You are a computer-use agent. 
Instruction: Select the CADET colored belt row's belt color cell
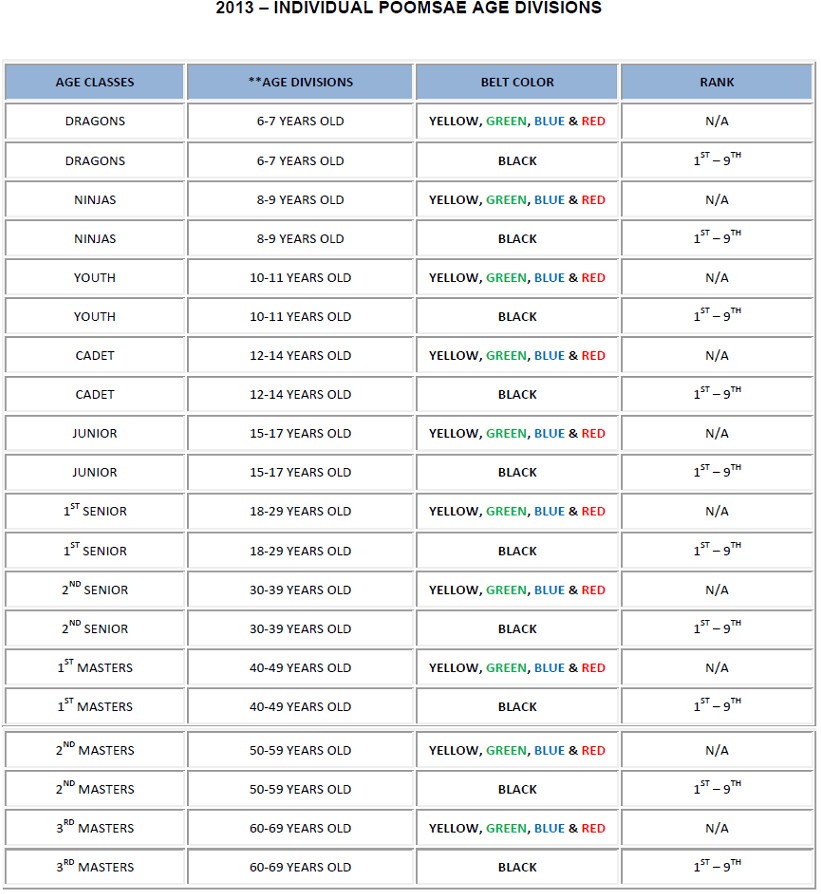[517, 355]
